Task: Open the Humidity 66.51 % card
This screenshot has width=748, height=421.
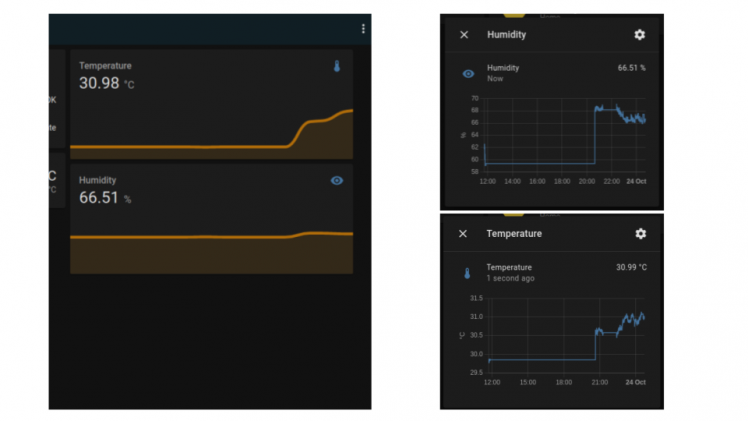Action: [211, 219]
